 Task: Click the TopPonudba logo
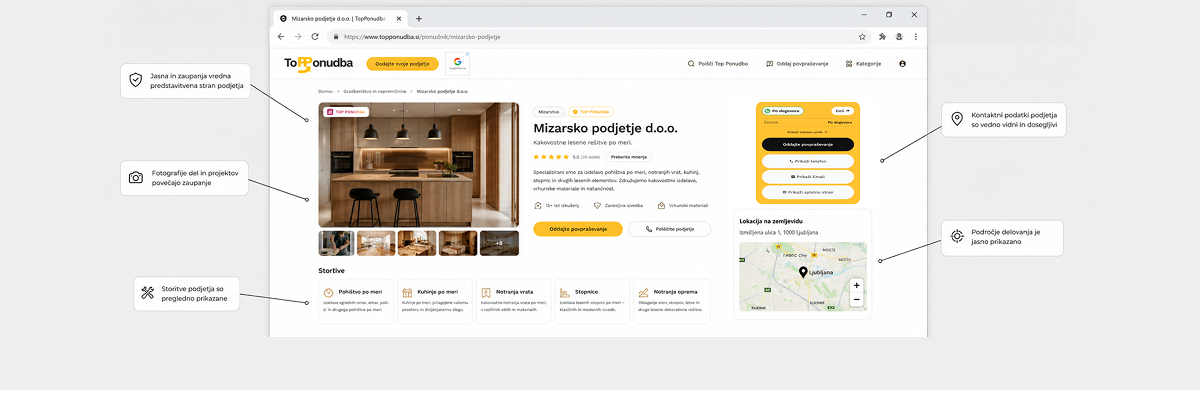click(318, 64)
